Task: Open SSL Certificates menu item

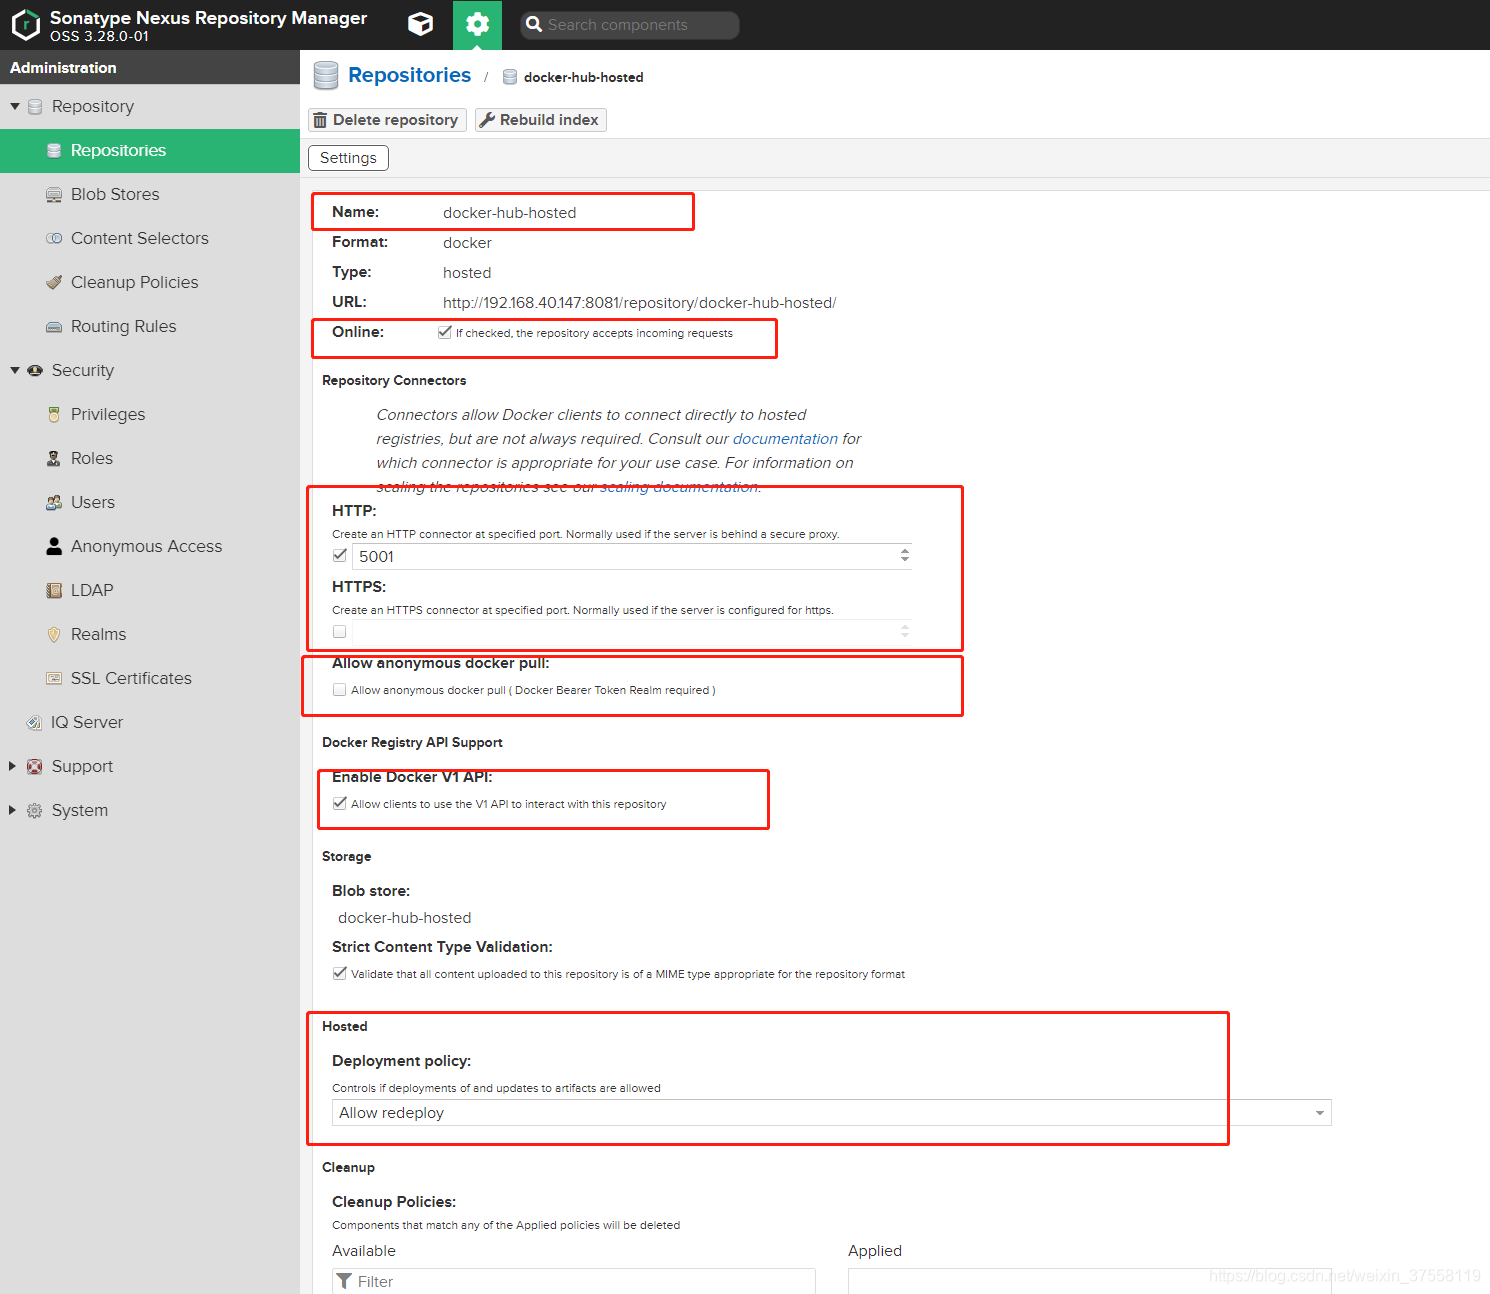Action: coord(150,678)
